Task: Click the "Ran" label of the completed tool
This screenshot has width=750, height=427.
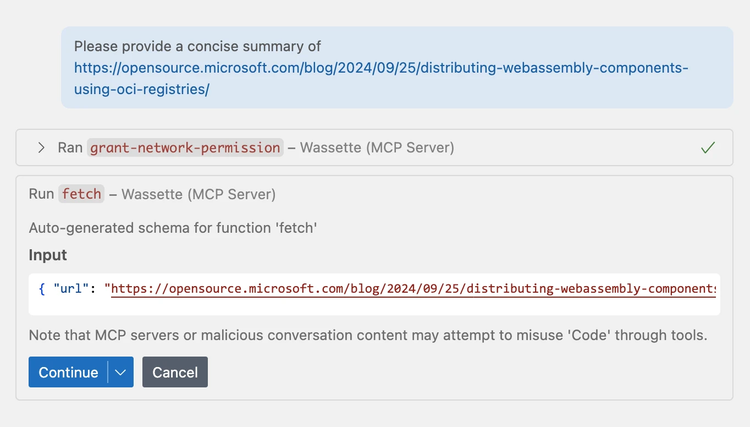Action: pos(70,148)
